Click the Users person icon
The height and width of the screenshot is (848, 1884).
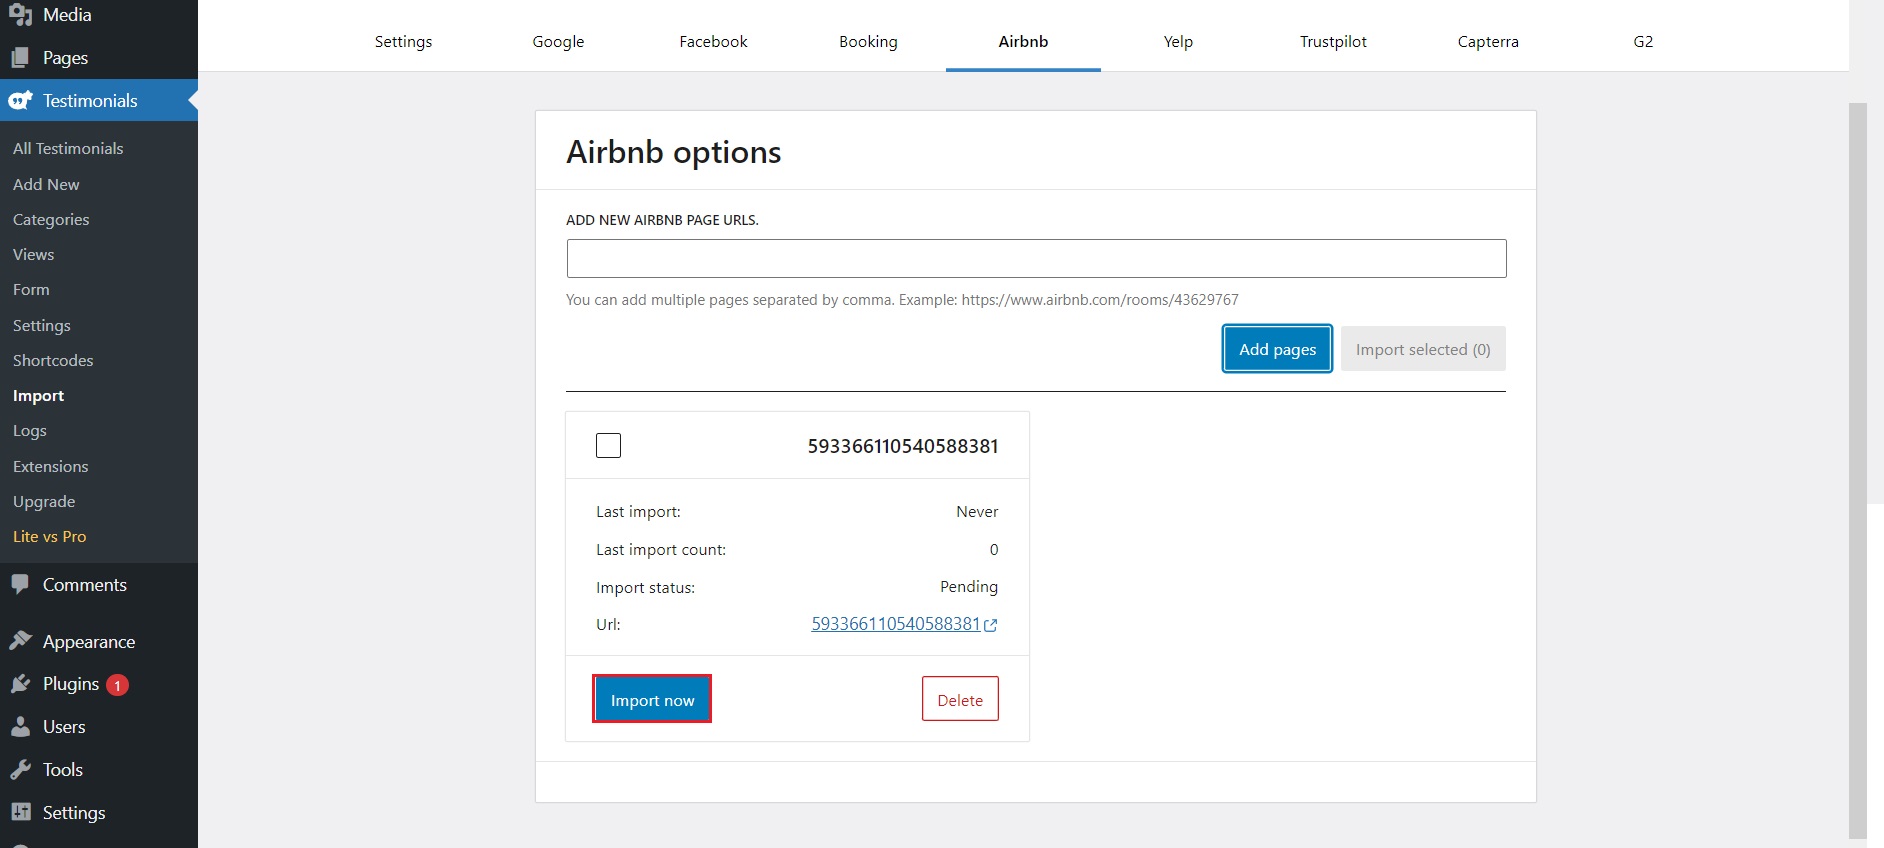tap(20, 727)
